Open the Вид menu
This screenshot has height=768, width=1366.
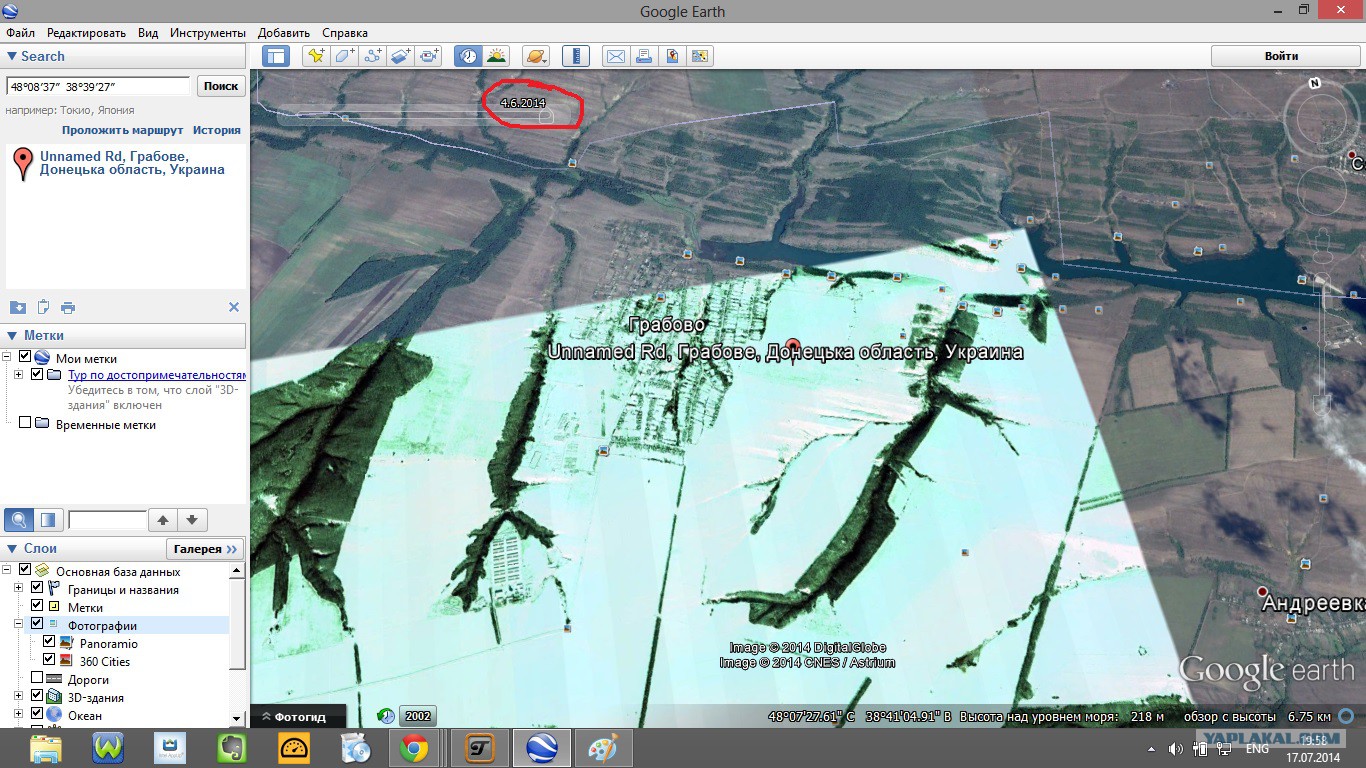[148, 33]
